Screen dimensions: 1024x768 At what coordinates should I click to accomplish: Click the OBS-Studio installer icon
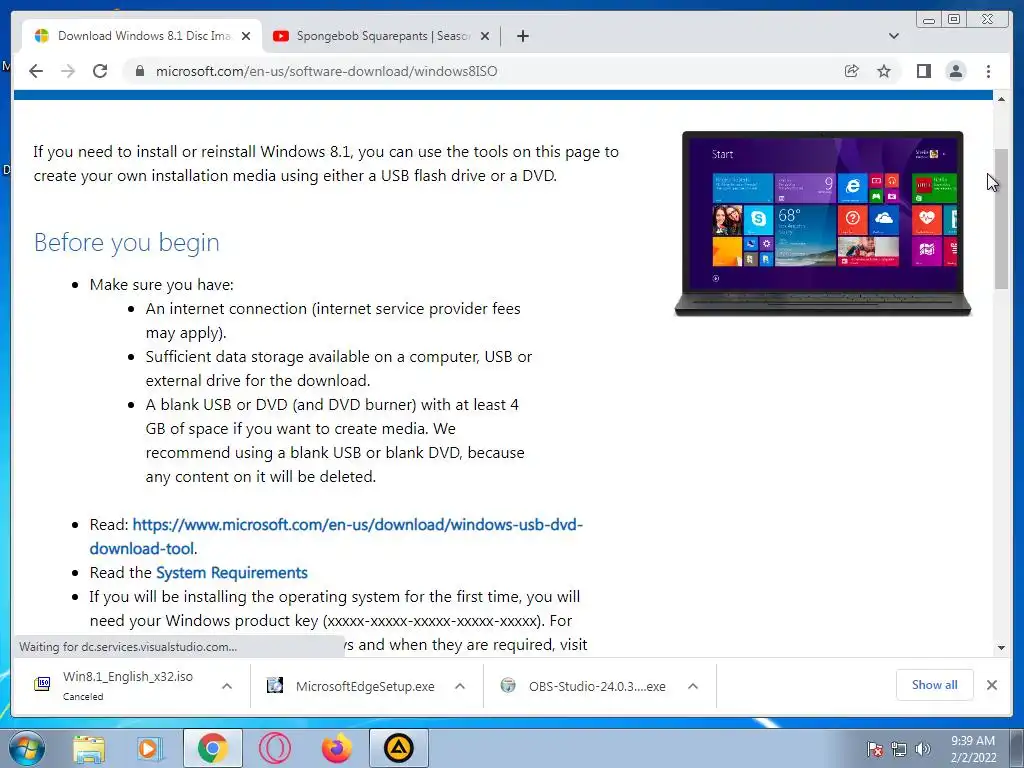[508, 685]
